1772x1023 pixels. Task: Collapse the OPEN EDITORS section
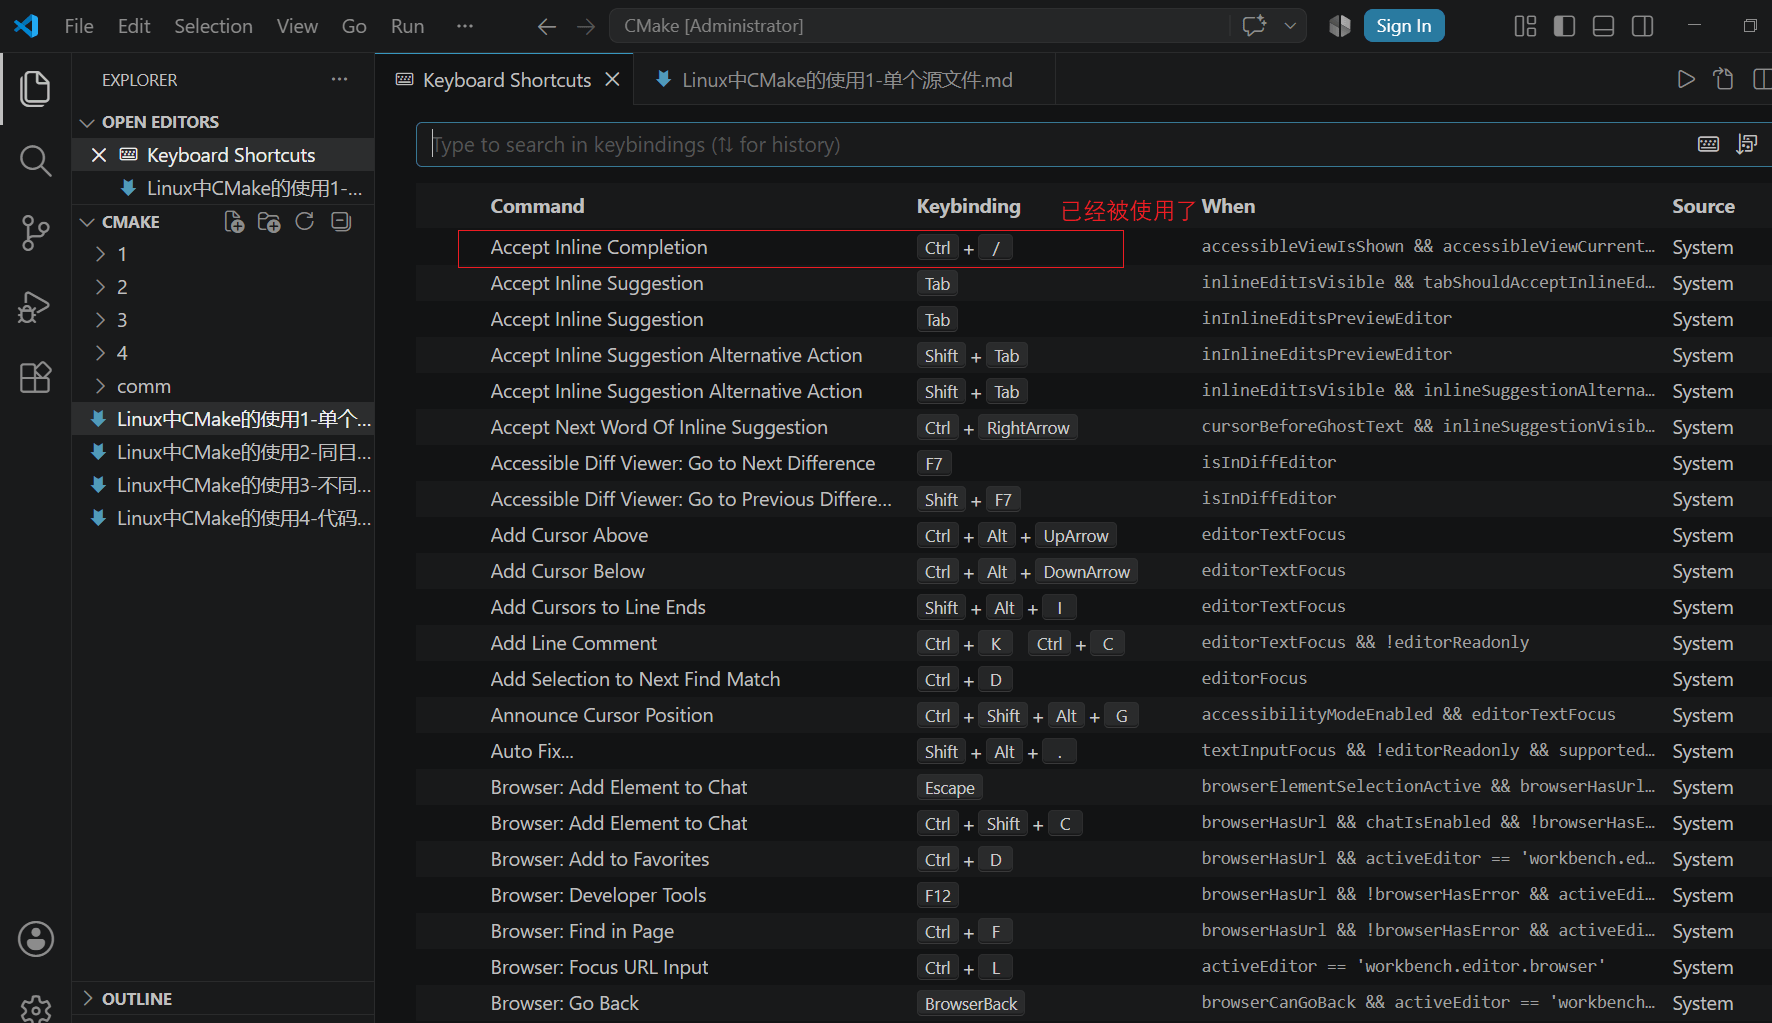[x=160, y=122]
